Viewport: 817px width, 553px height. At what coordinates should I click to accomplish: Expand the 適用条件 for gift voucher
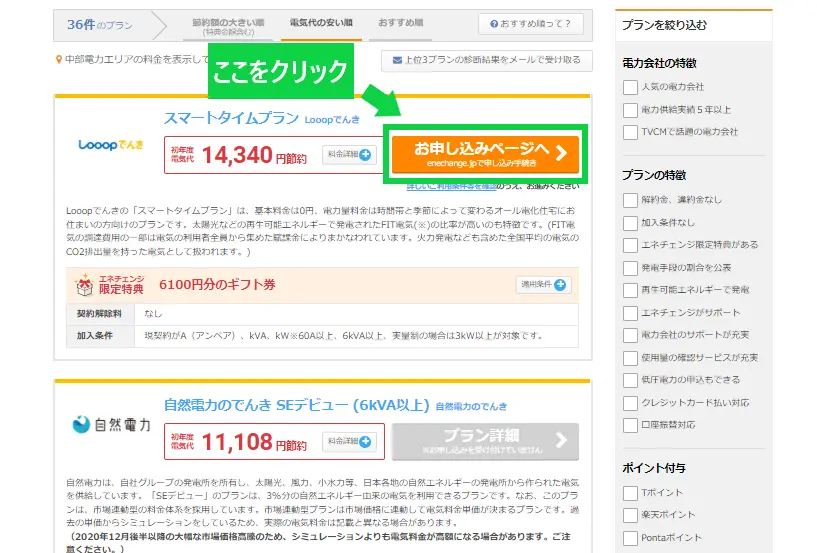coord(543,285)
